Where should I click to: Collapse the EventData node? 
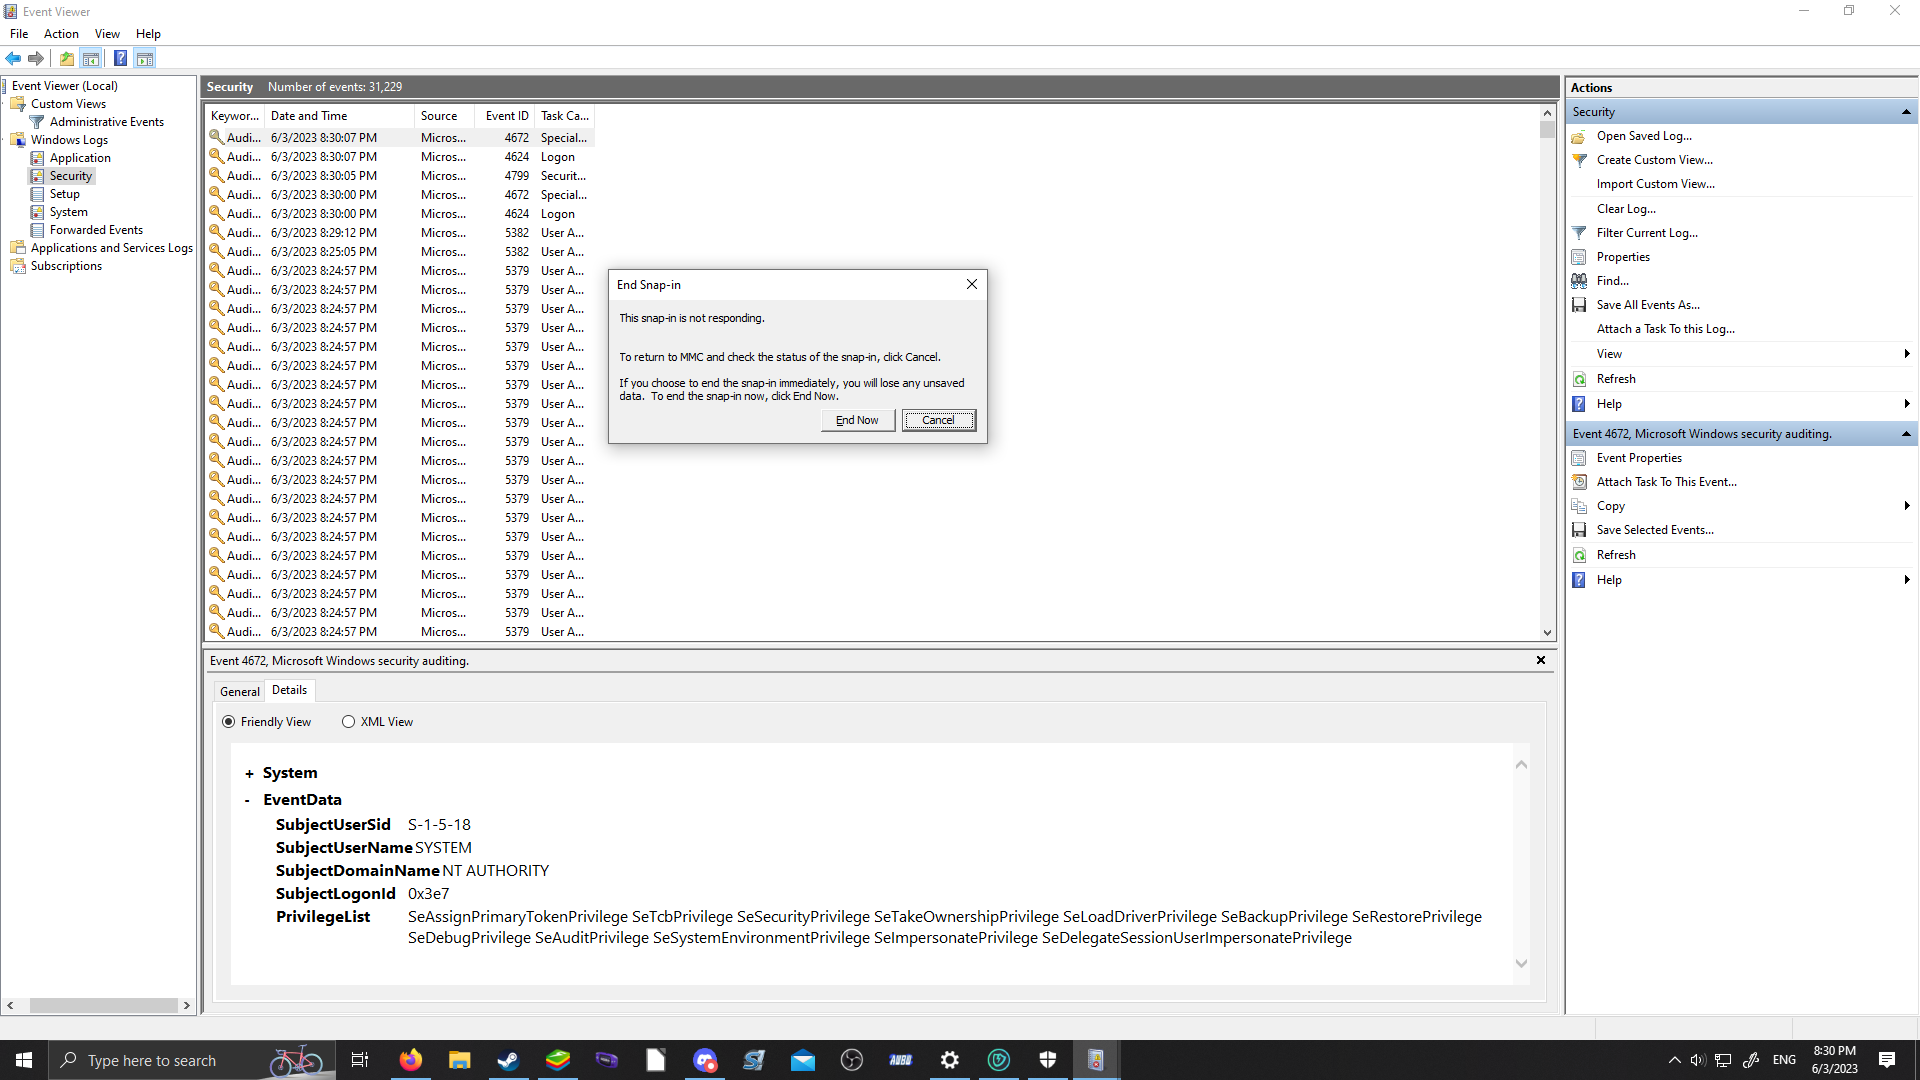click(x=248, y=800)
